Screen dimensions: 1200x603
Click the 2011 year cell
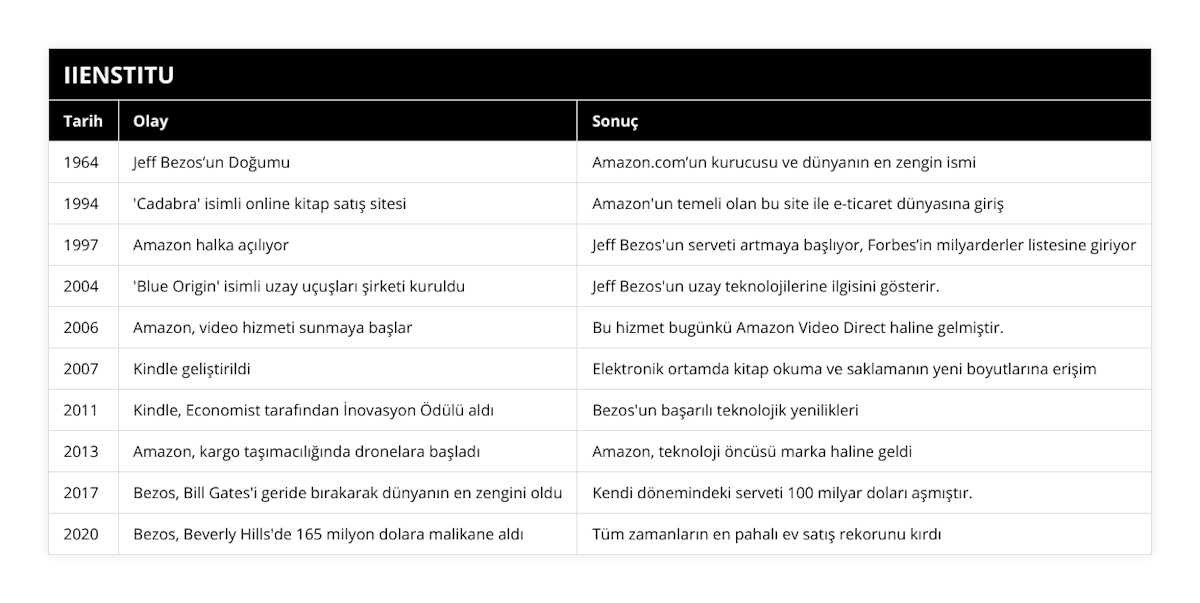[81, 410]
